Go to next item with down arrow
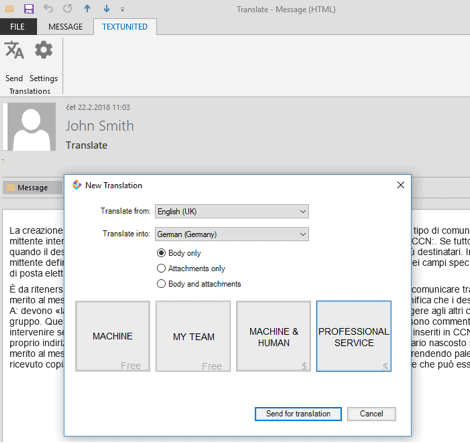This screenshot has height=443, width=470. pos(107,9)
